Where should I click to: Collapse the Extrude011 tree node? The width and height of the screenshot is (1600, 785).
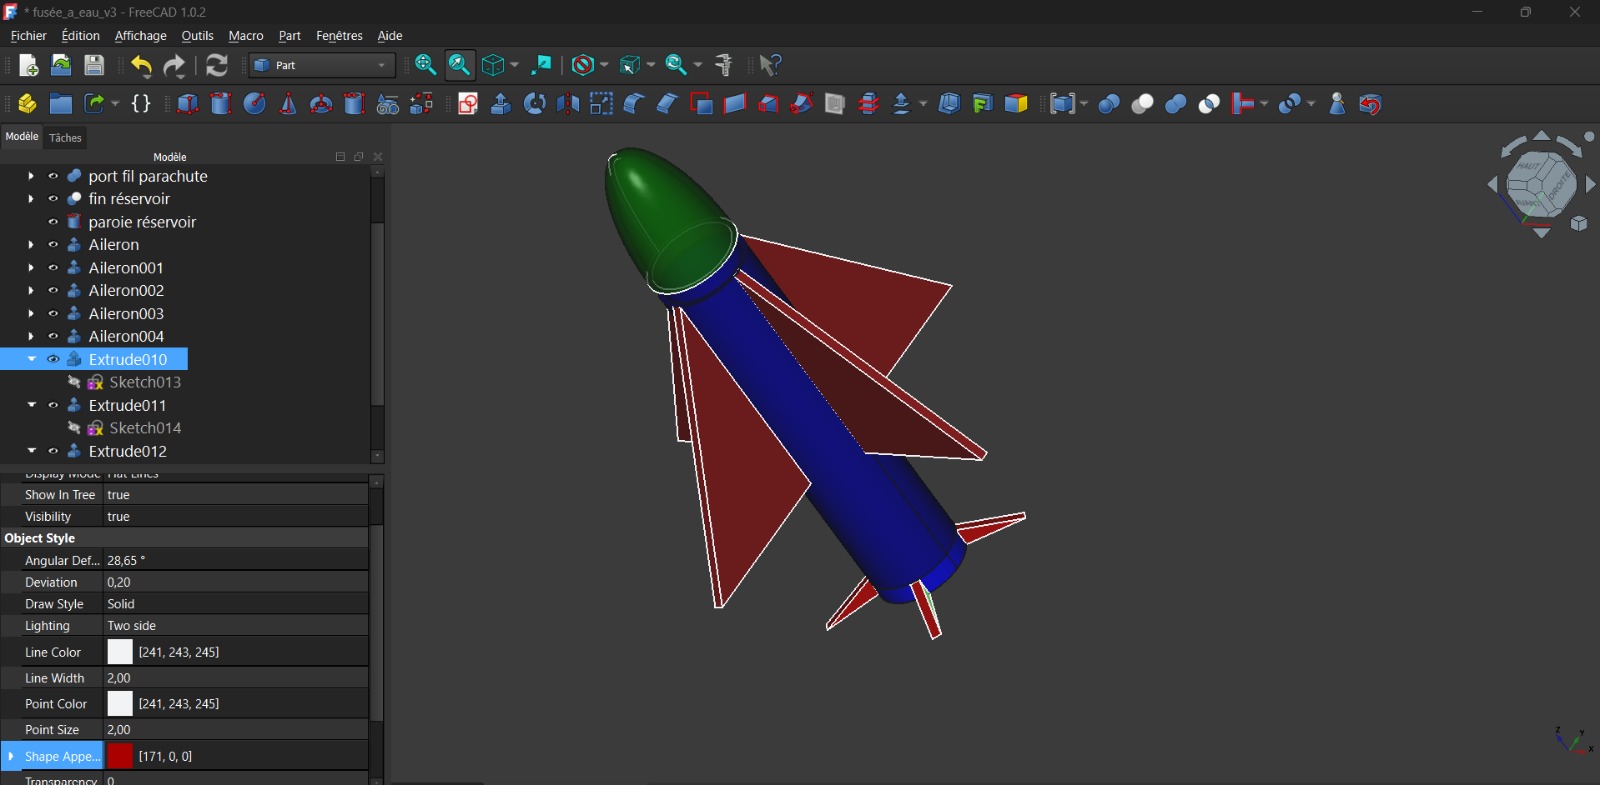tap(31, 405)
